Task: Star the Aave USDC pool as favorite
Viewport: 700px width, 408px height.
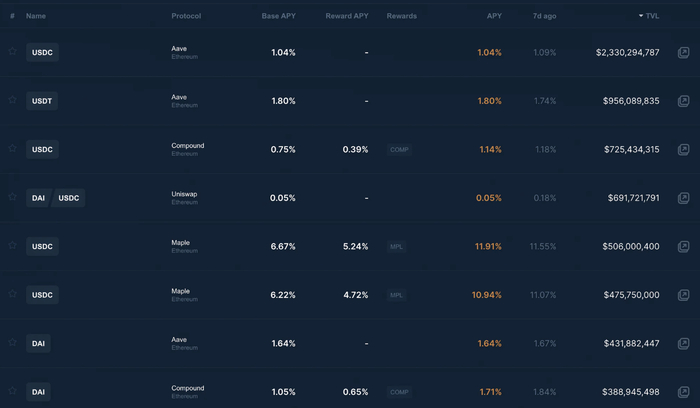Action: coord(12,51)
